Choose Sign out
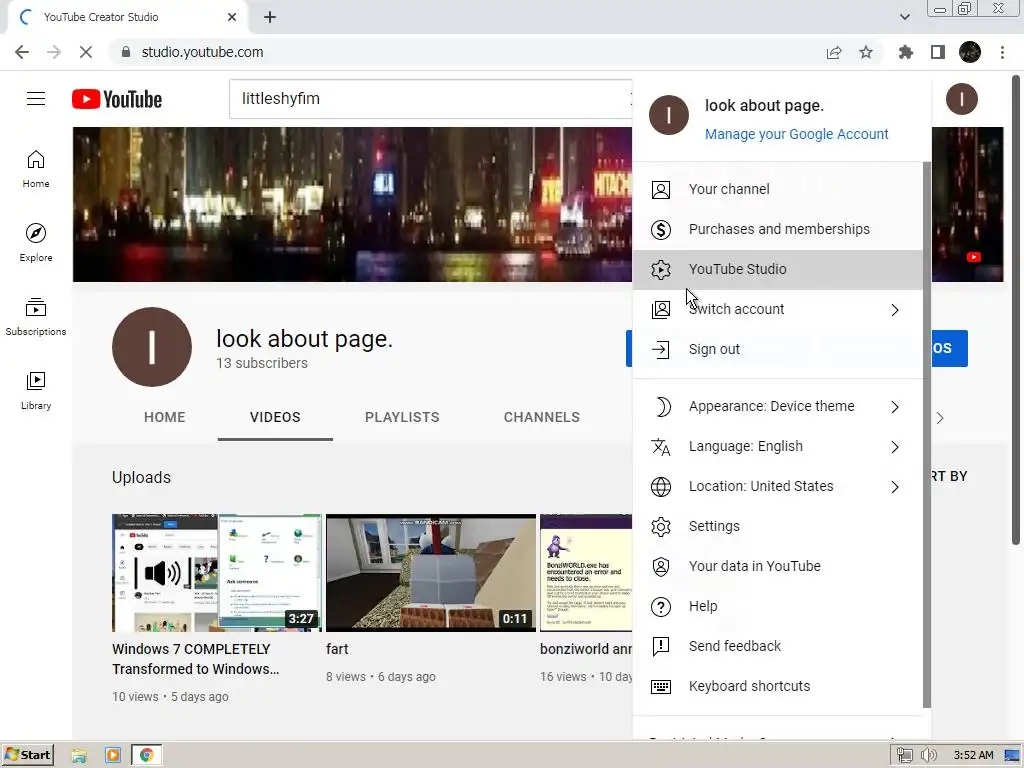The height and width of the screenshot is (768, 1024). coord(777,349)
